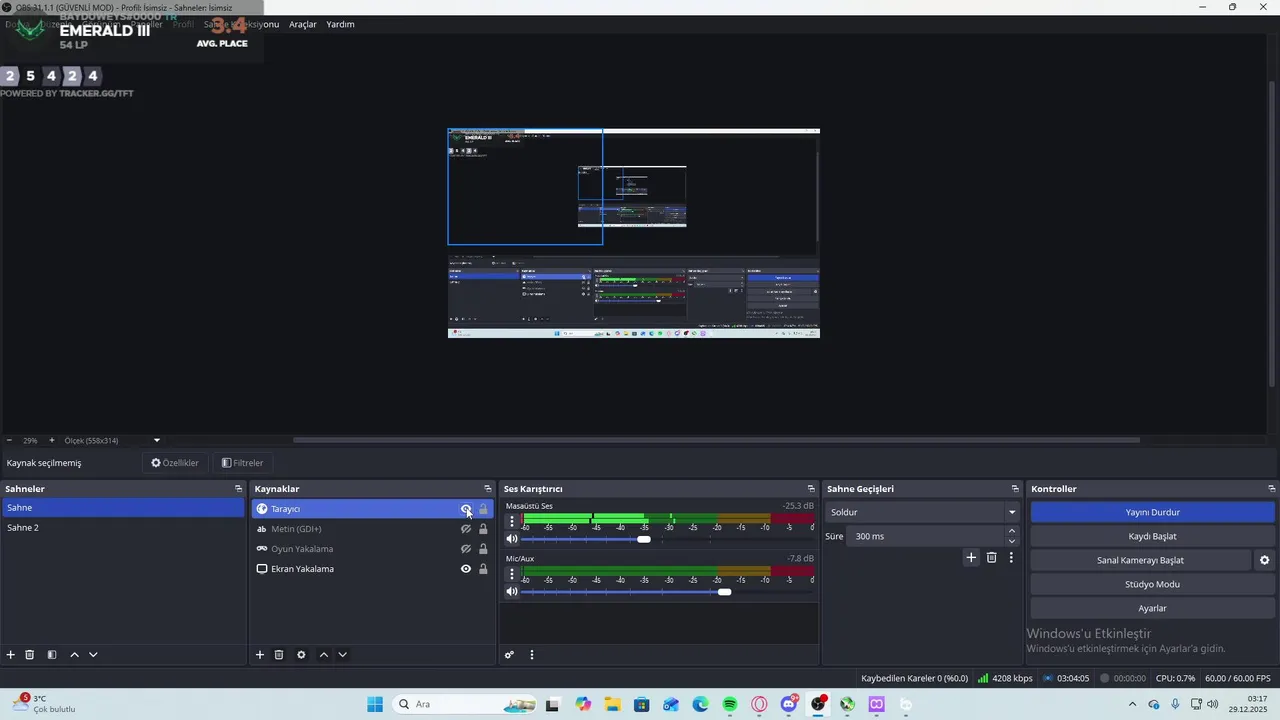Click the taskbar Ara search box

[x=466, y=704]
